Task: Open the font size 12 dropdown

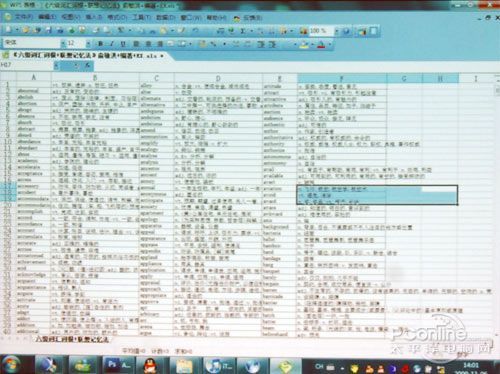Action: click(x=88, y=43)
